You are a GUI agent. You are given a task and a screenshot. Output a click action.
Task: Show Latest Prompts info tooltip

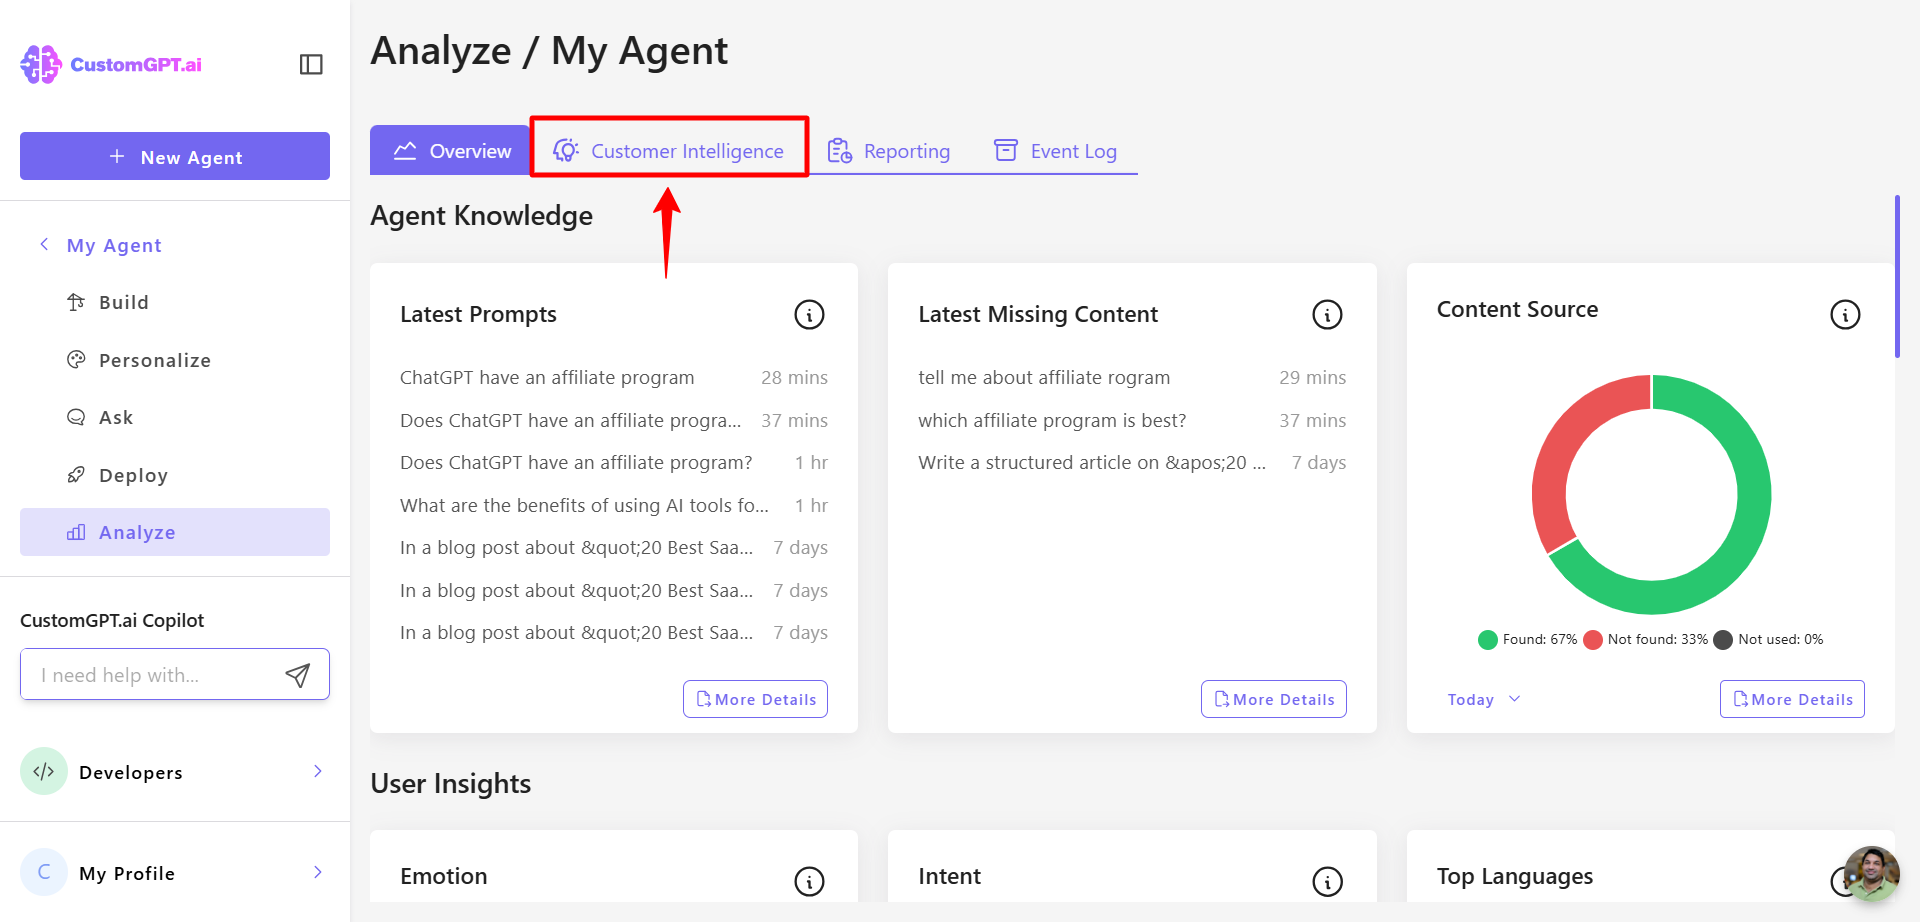click(x=809, y=315)
